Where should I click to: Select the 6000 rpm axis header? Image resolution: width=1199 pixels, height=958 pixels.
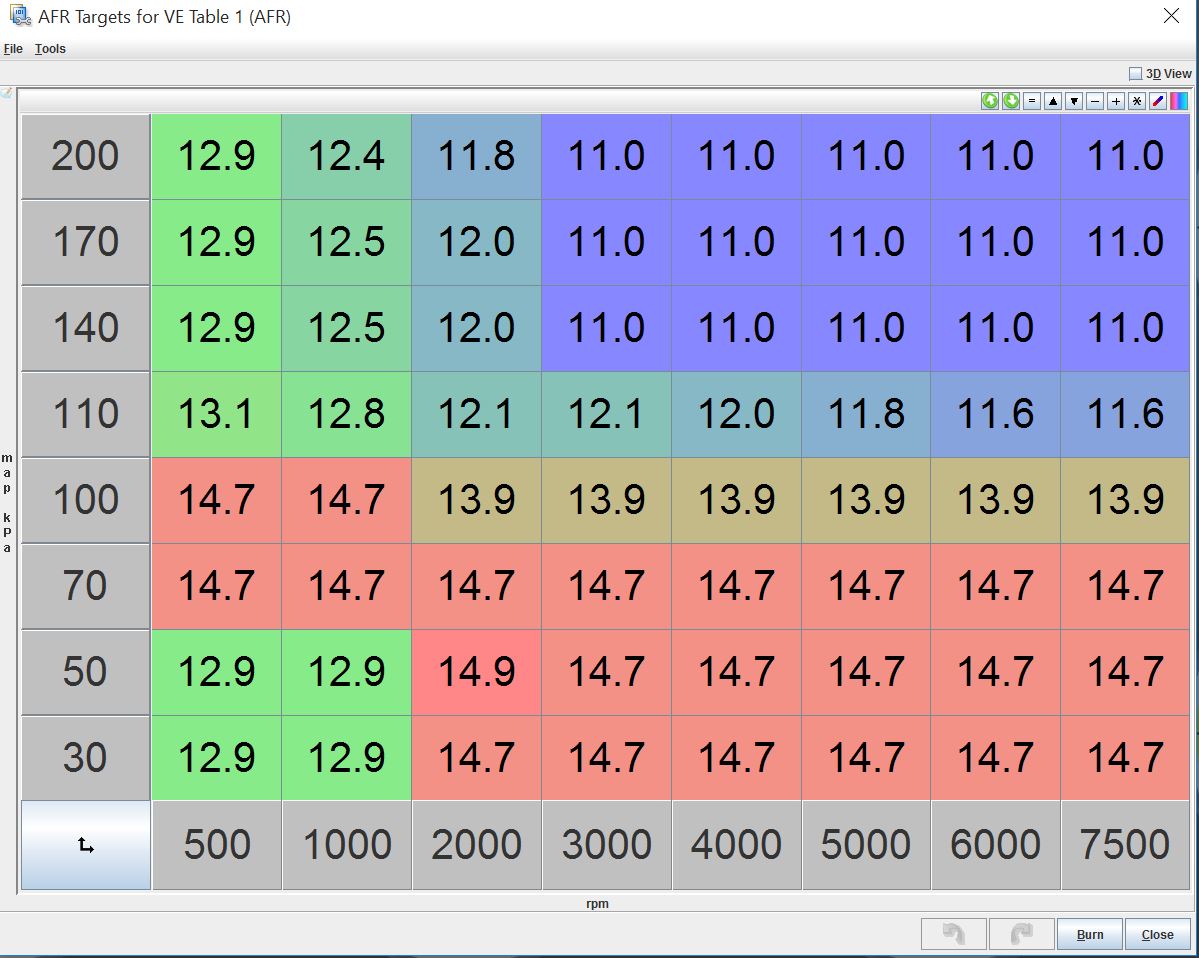pyautogui.click(x=996, y=845)
